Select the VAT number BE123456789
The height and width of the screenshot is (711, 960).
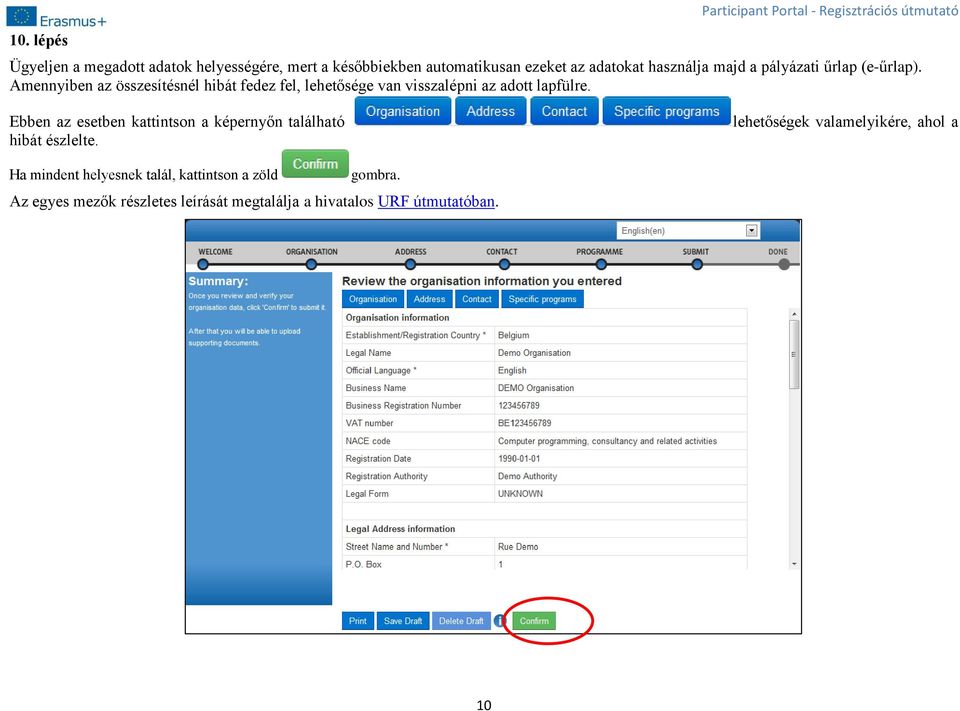coord(524,423)
